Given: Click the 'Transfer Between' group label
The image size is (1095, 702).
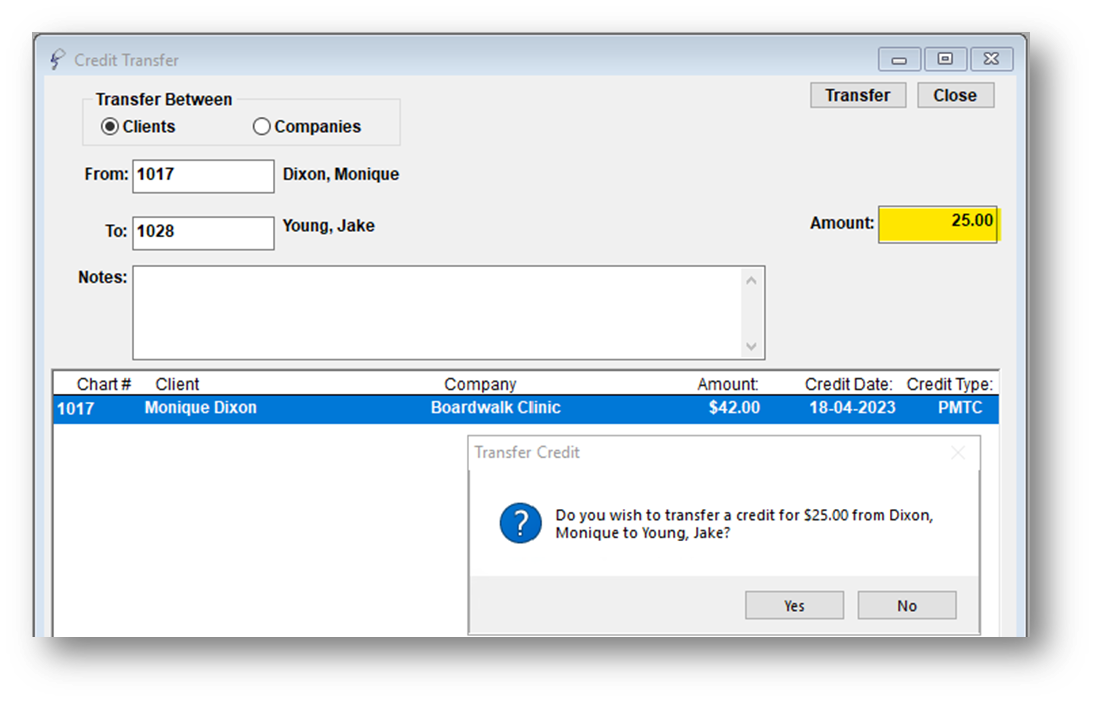Looking at the screenshot, I should point(163,99).
